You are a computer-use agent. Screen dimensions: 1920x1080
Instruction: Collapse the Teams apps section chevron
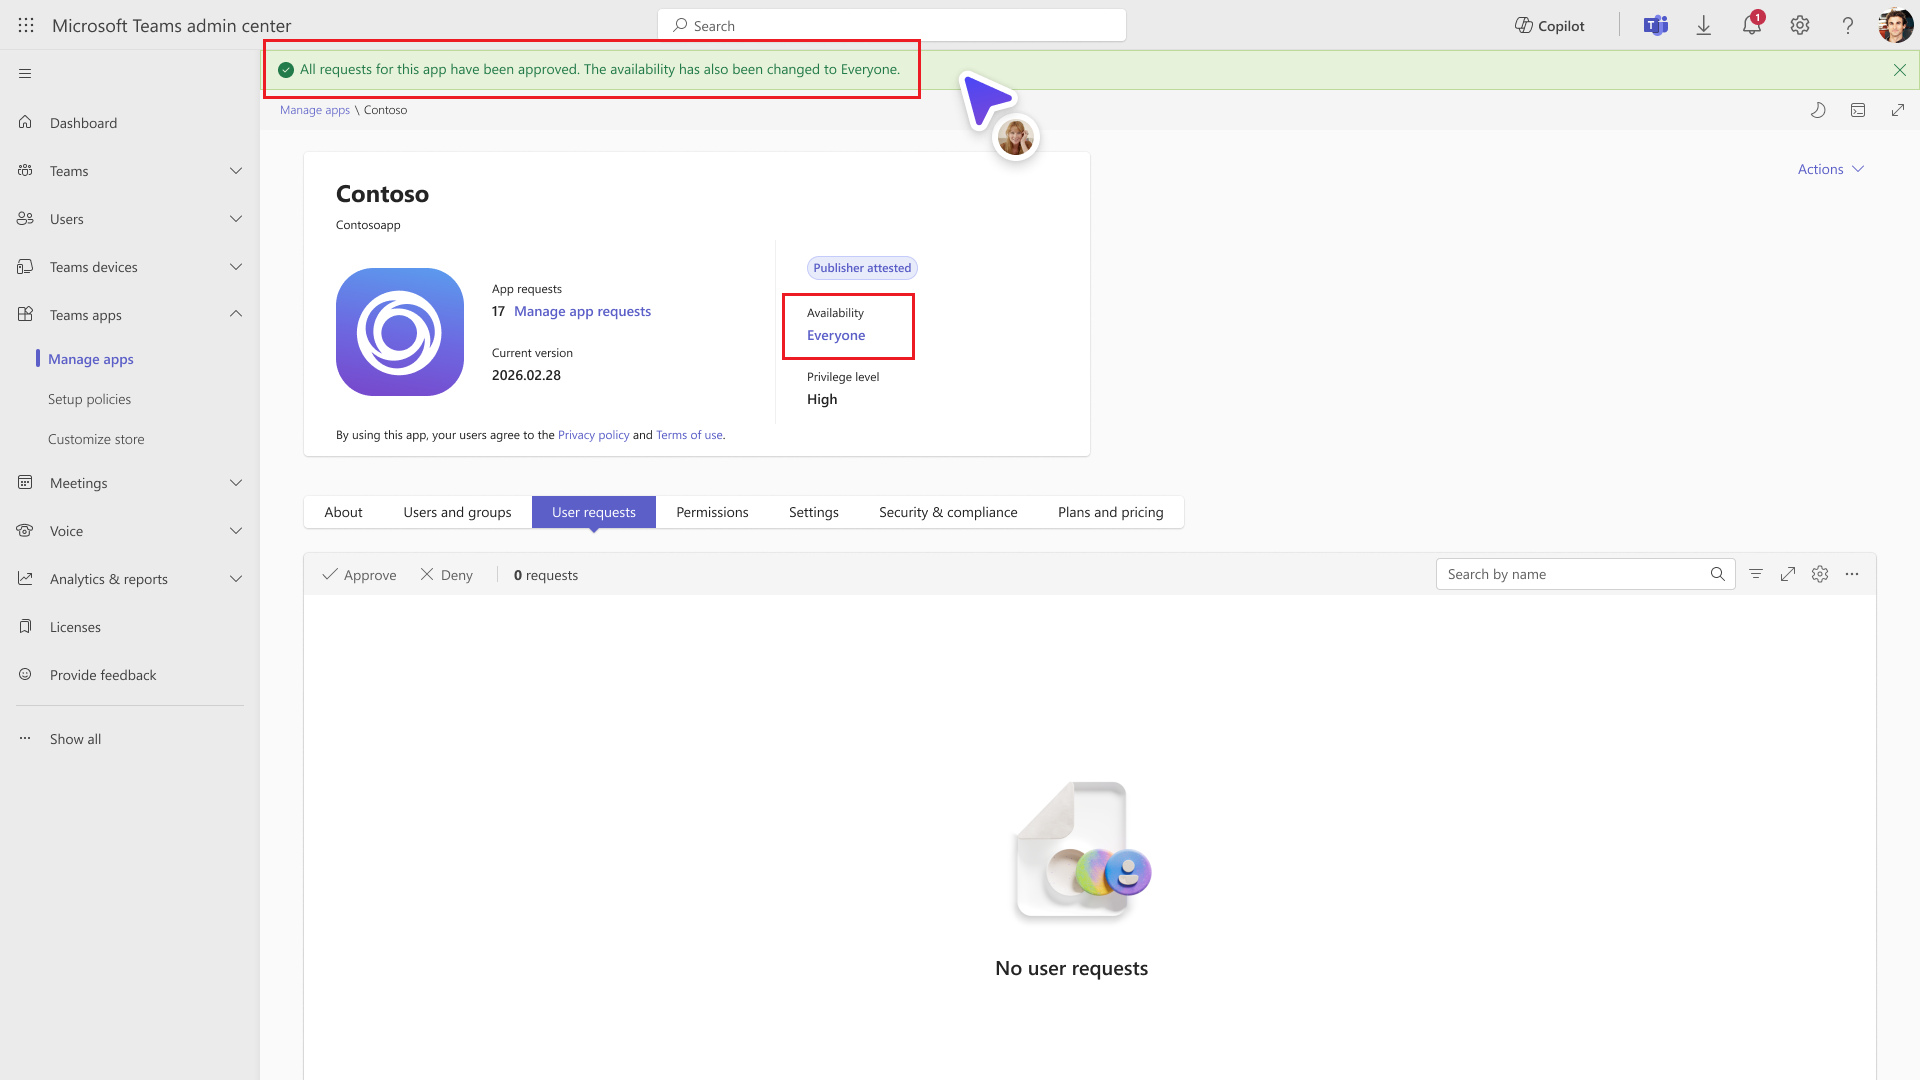(x=236, y=314)
